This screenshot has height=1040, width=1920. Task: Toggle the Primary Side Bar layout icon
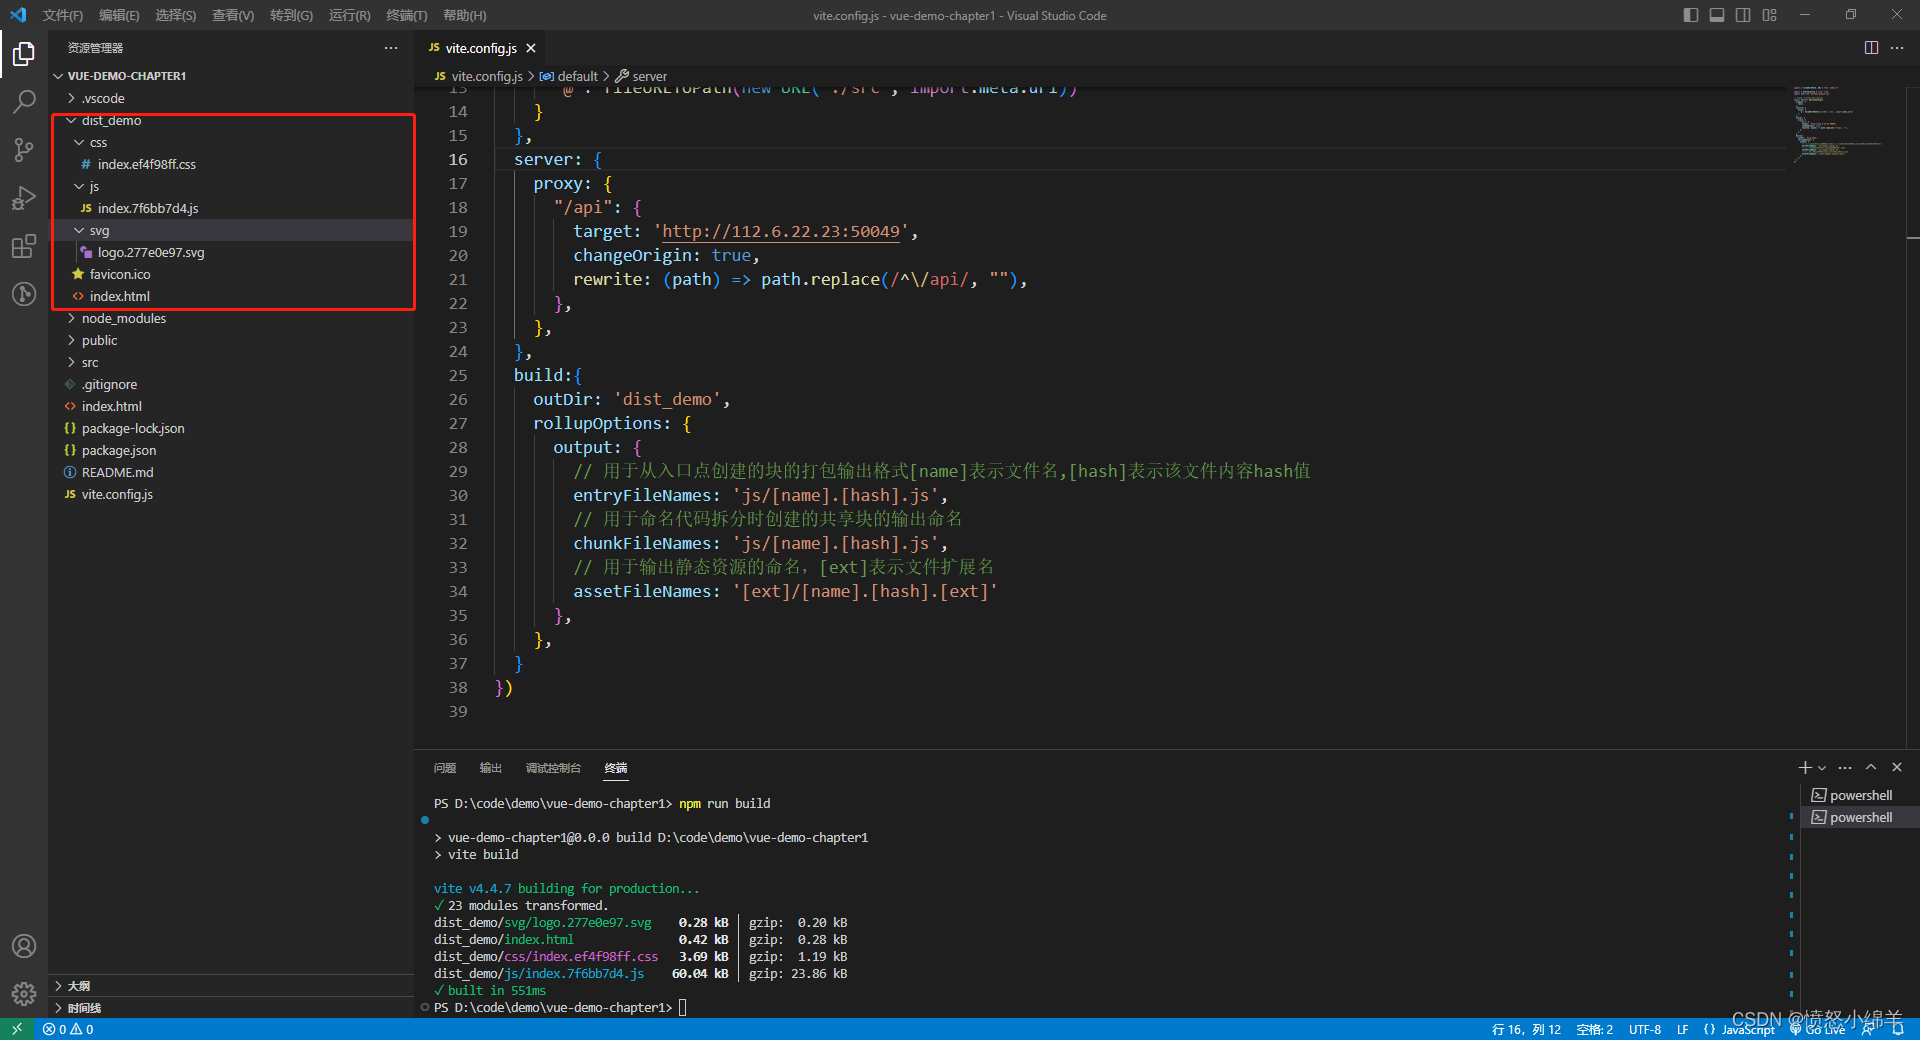pyautogui.click(x=1691, y=15)
